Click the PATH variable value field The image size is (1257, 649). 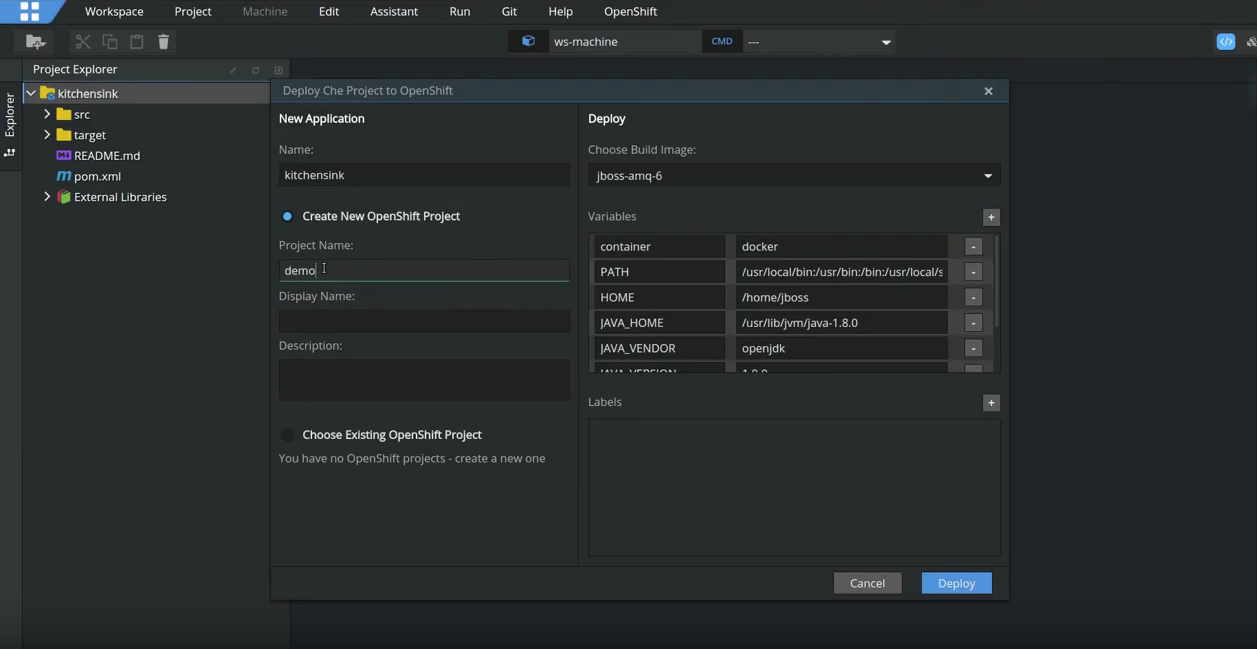click(x=842, y=272)
